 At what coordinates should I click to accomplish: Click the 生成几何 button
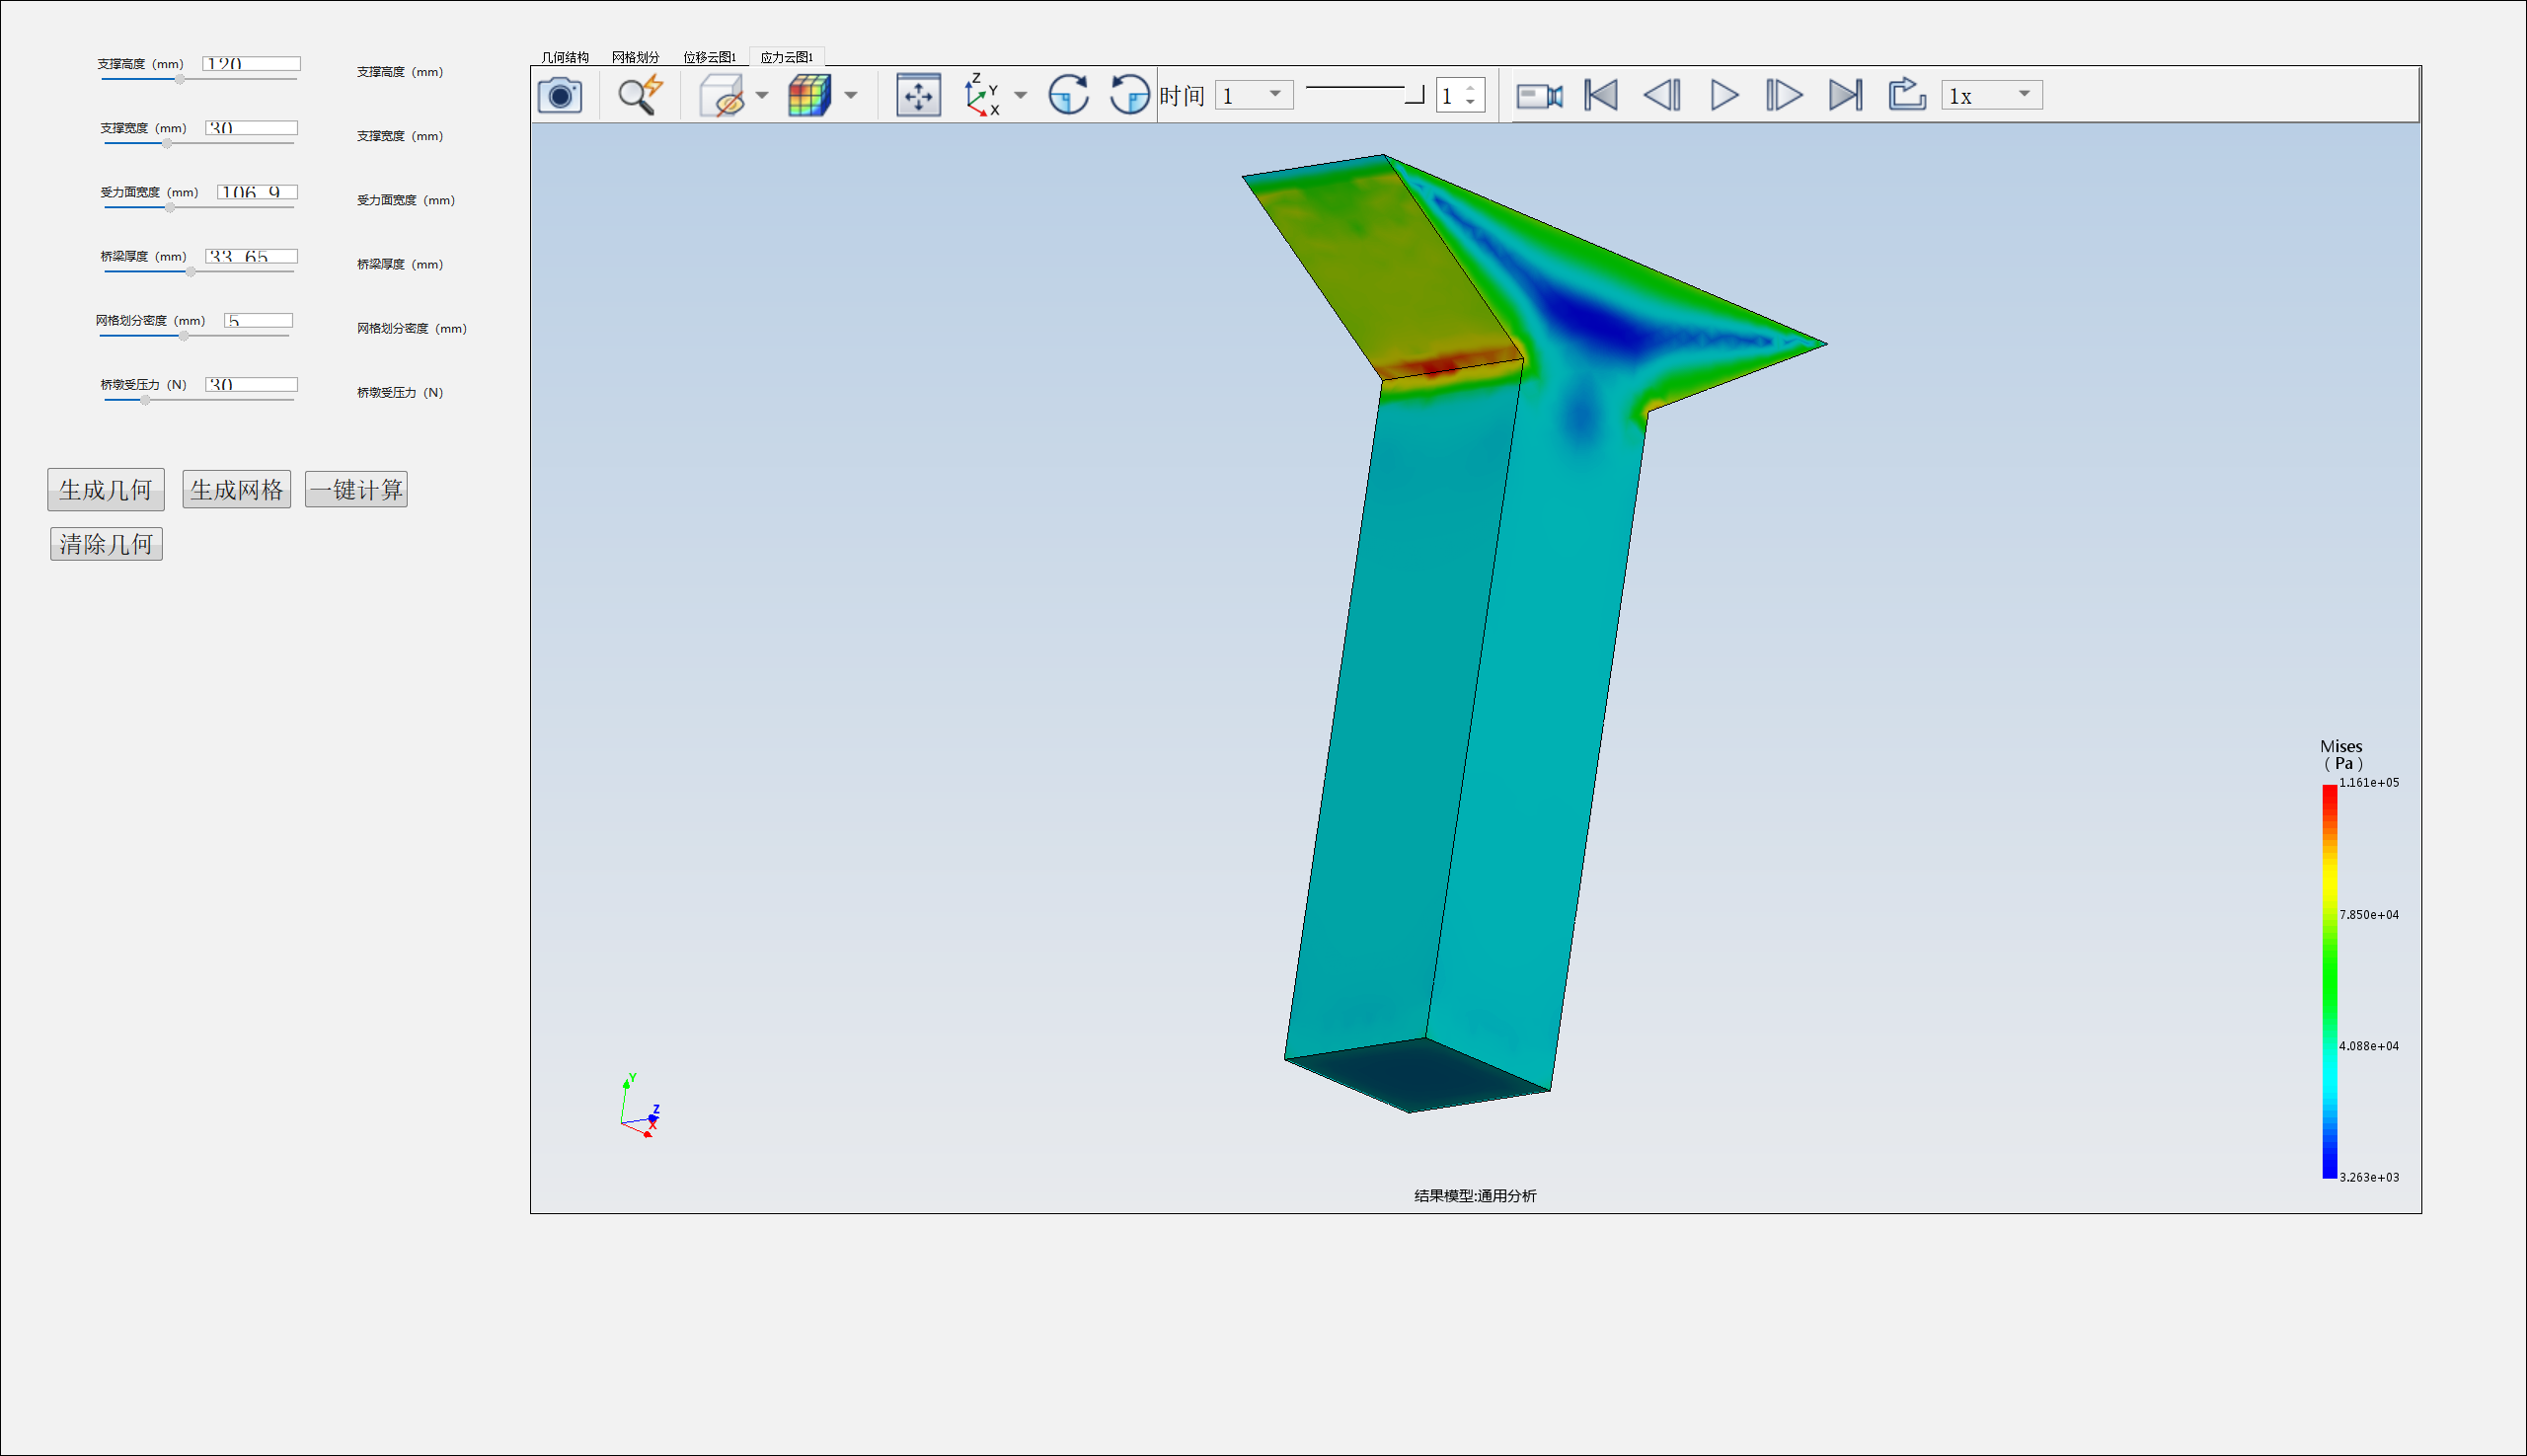point(106,490)
